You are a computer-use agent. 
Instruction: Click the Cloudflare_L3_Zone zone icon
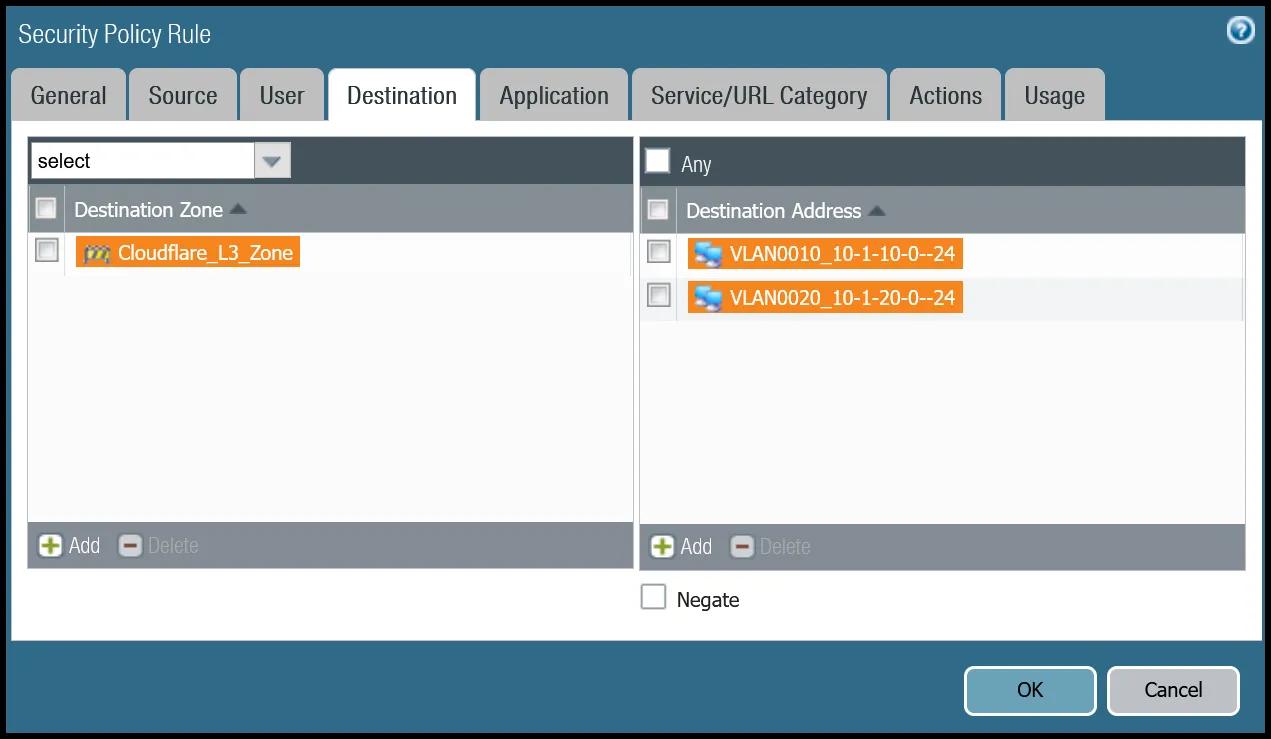pos(97,253)
